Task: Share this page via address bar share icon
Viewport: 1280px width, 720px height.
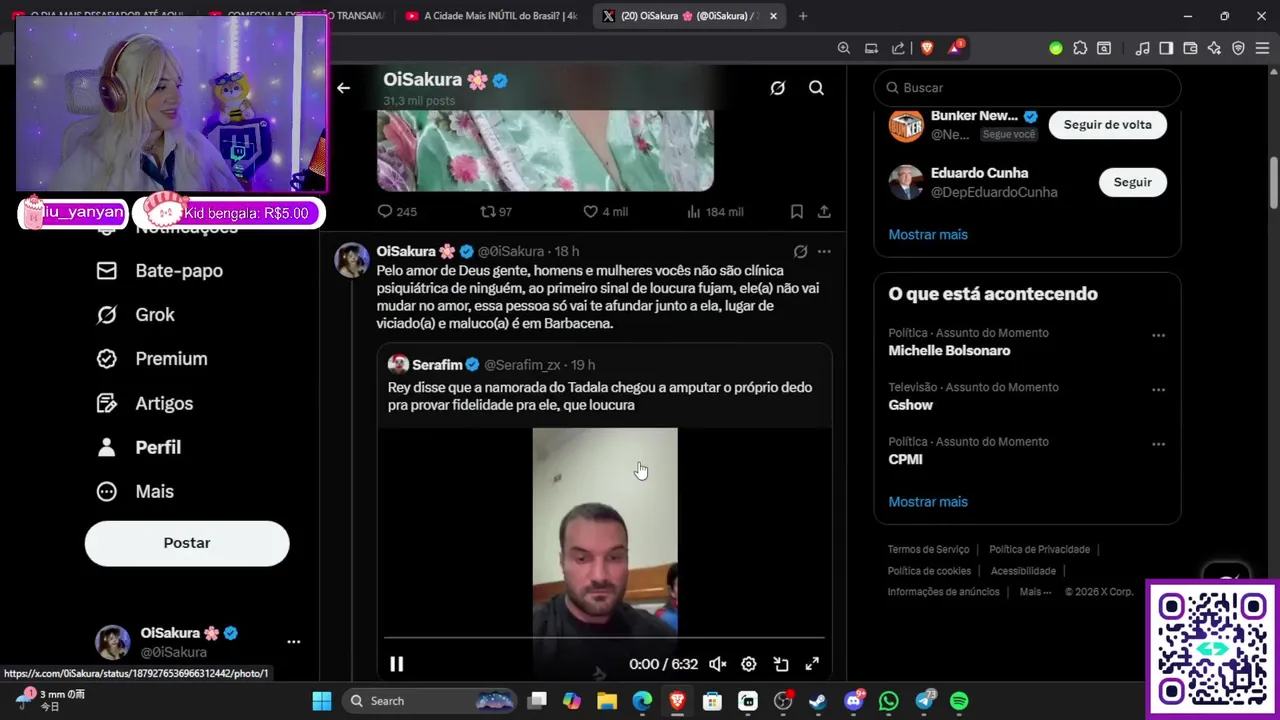Action: (x=898, y=48)
